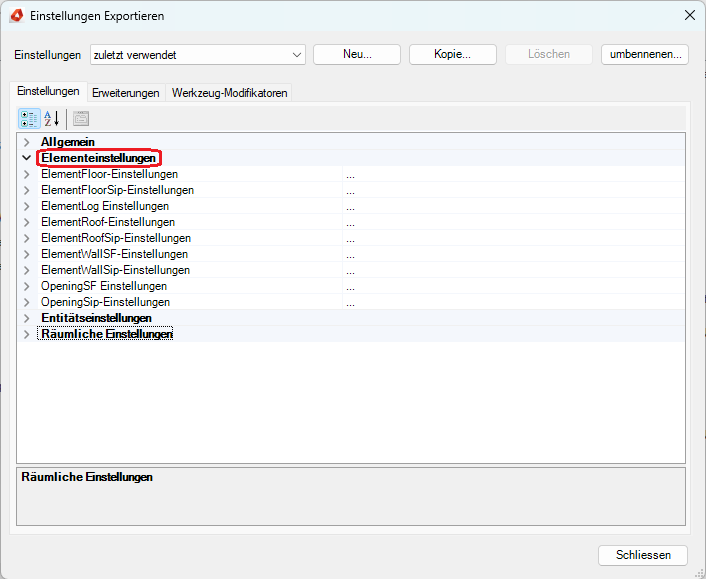Select Elementeinstellungen category label
The width and height of the screenshot is (706, 579).
click(x=99, y=158)
